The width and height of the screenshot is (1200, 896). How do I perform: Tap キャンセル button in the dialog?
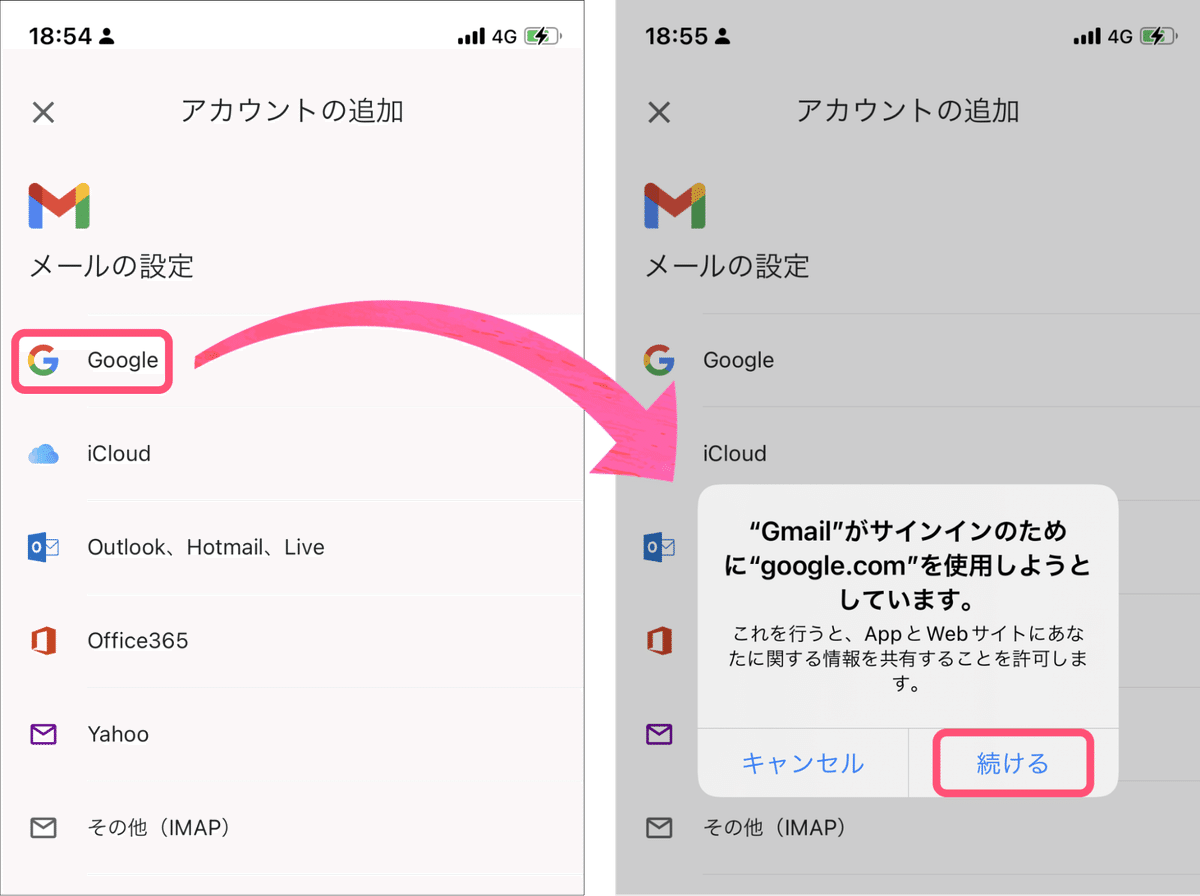pos(803,764)
